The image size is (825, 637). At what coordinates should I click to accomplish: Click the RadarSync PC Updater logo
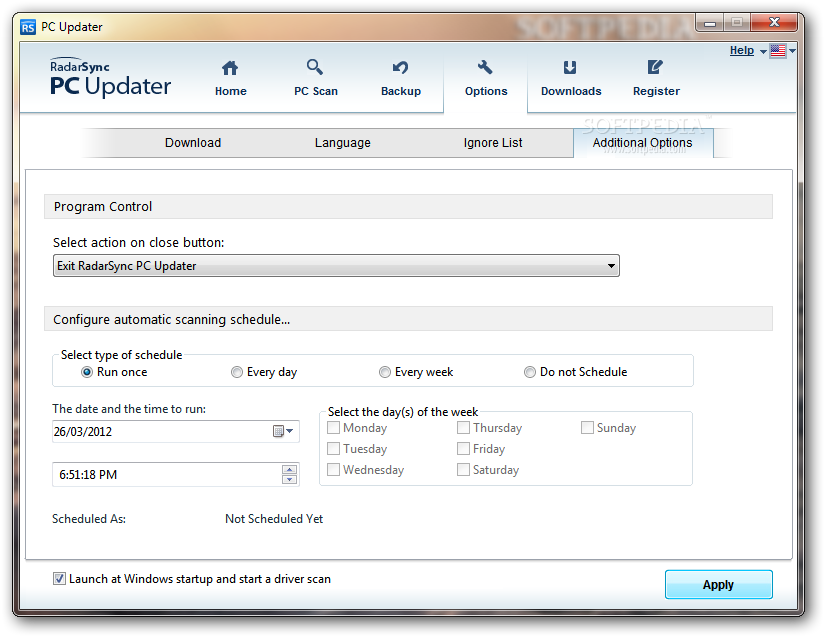click(x=110, y=77)
